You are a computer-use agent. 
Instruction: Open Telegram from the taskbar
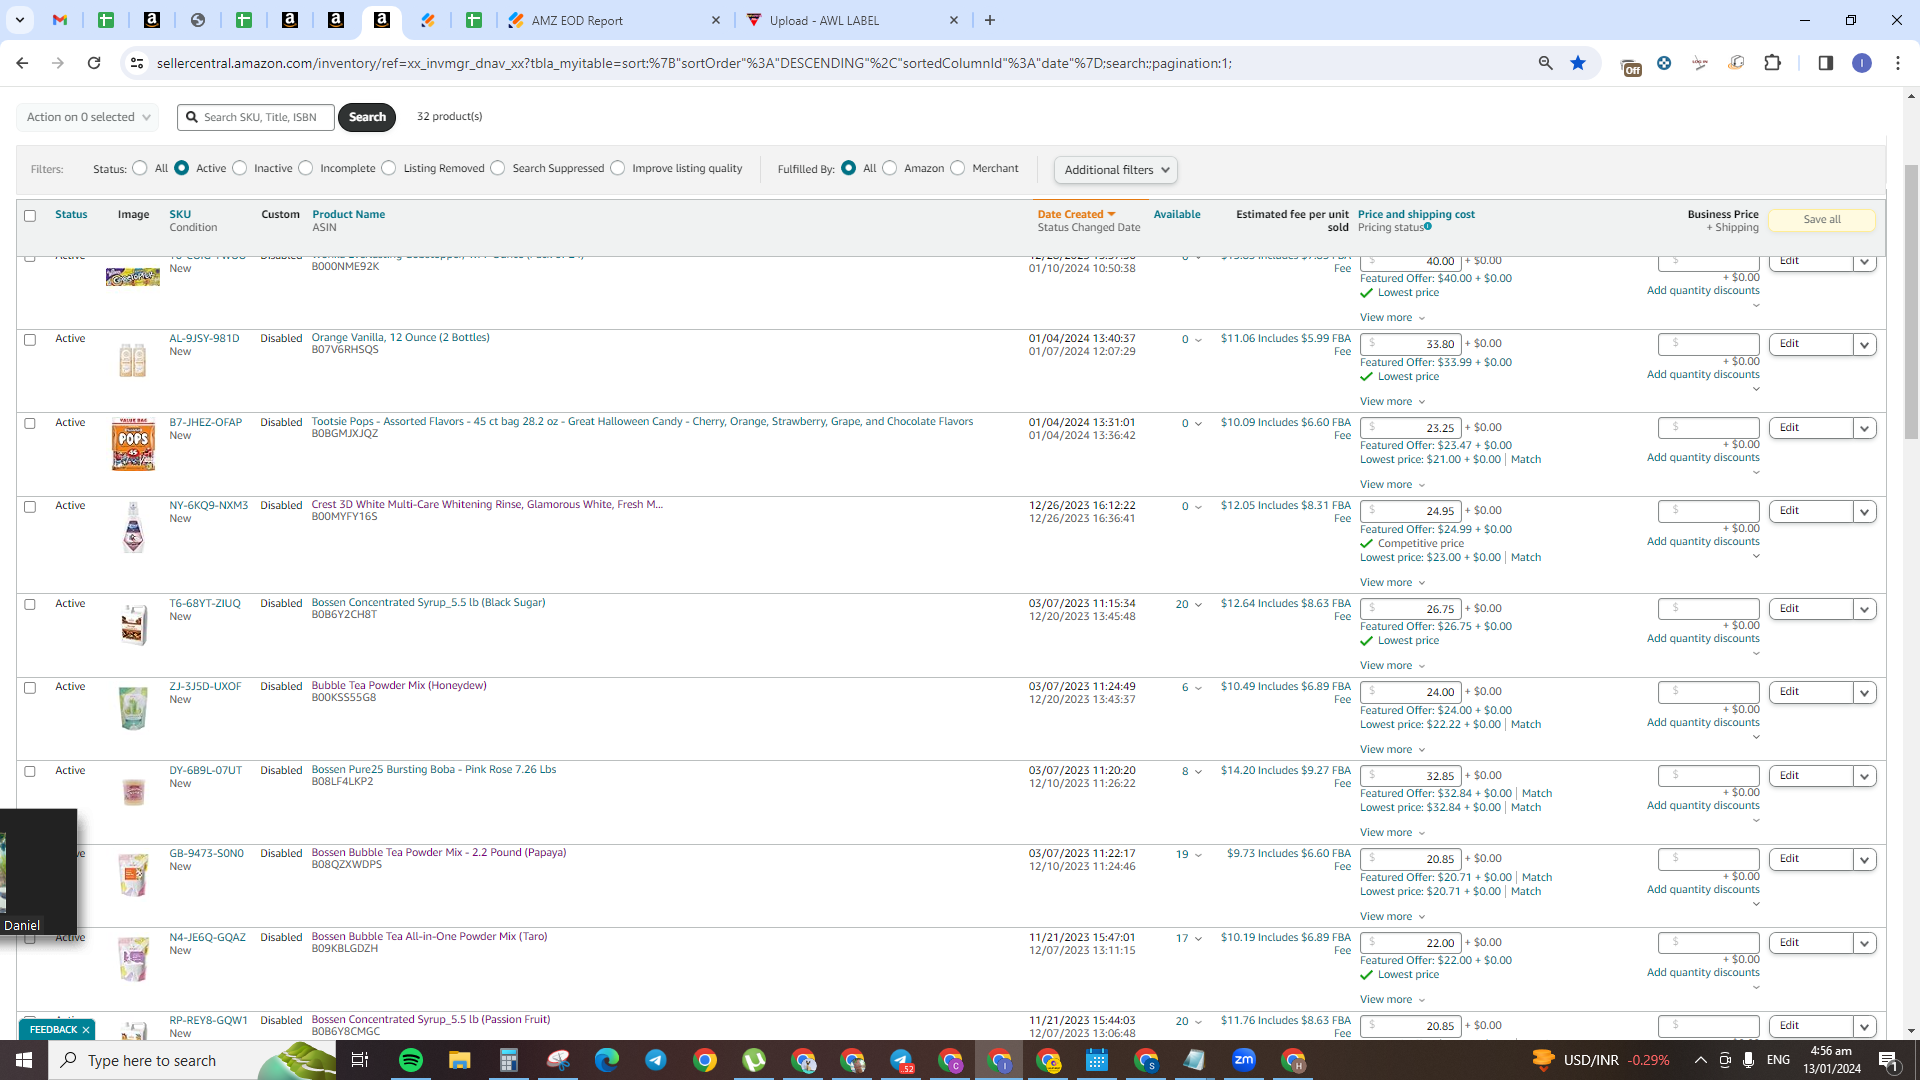tap(656, 1060)
